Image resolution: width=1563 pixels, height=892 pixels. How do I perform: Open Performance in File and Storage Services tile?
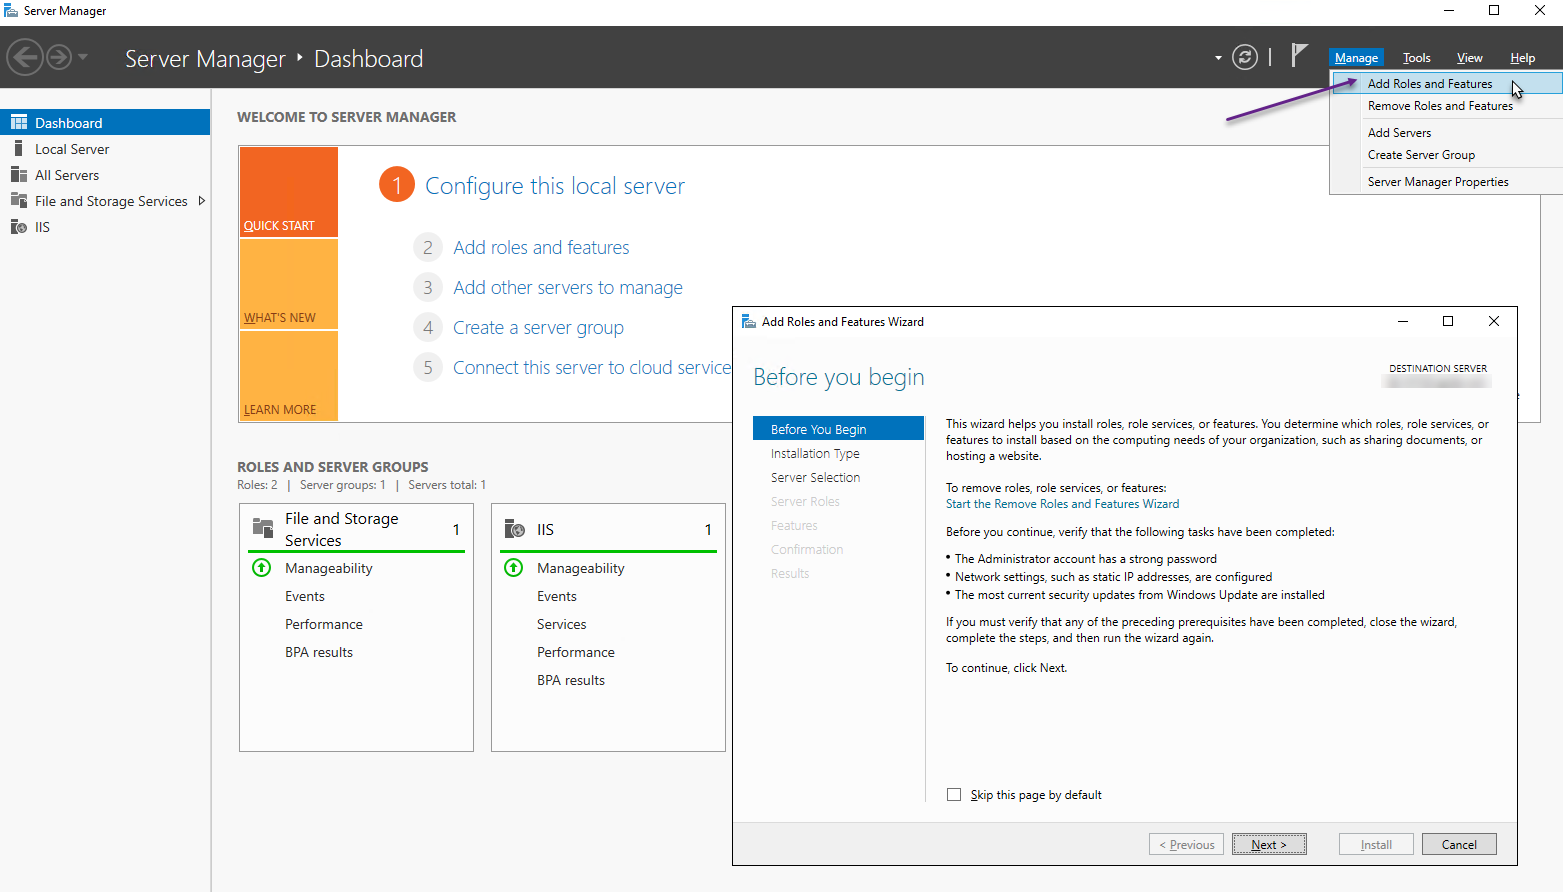(x=324, y=624)
